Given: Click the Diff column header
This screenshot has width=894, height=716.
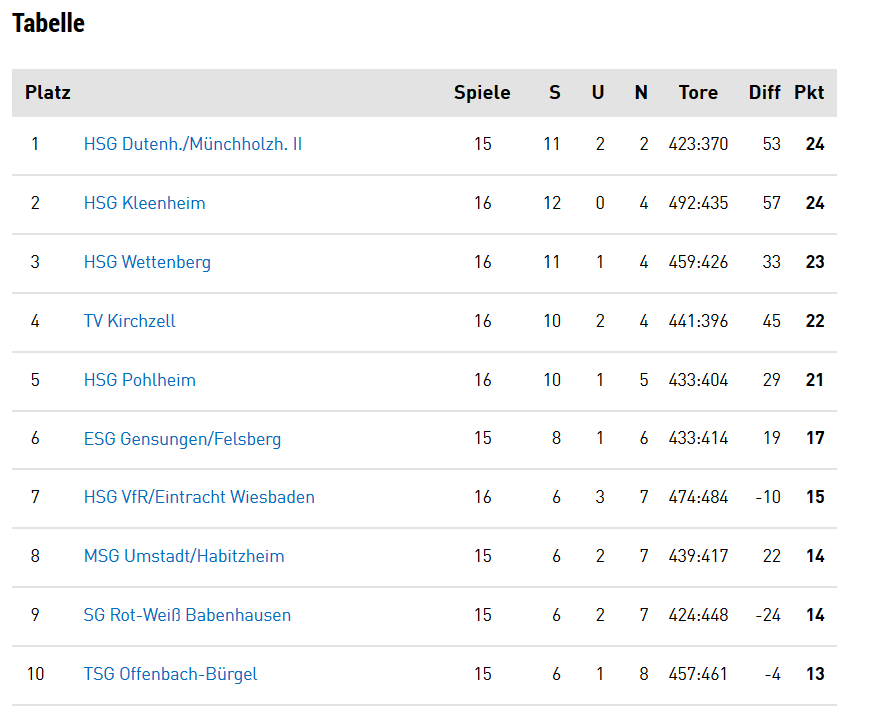Looking at the screenshot, I should click(764, 92).
